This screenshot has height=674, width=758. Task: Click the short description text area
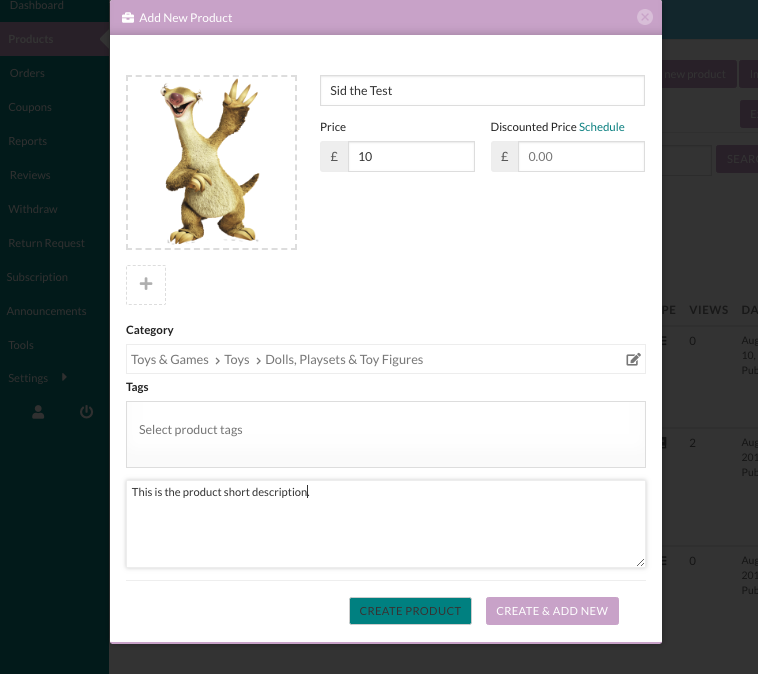point(385,524)
